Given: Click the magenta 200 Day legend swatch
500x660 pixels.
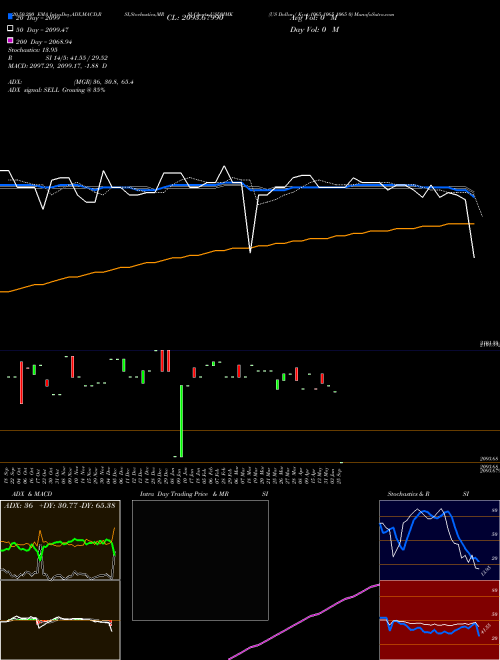Looking at the screenshot, I should click(10, 40).
